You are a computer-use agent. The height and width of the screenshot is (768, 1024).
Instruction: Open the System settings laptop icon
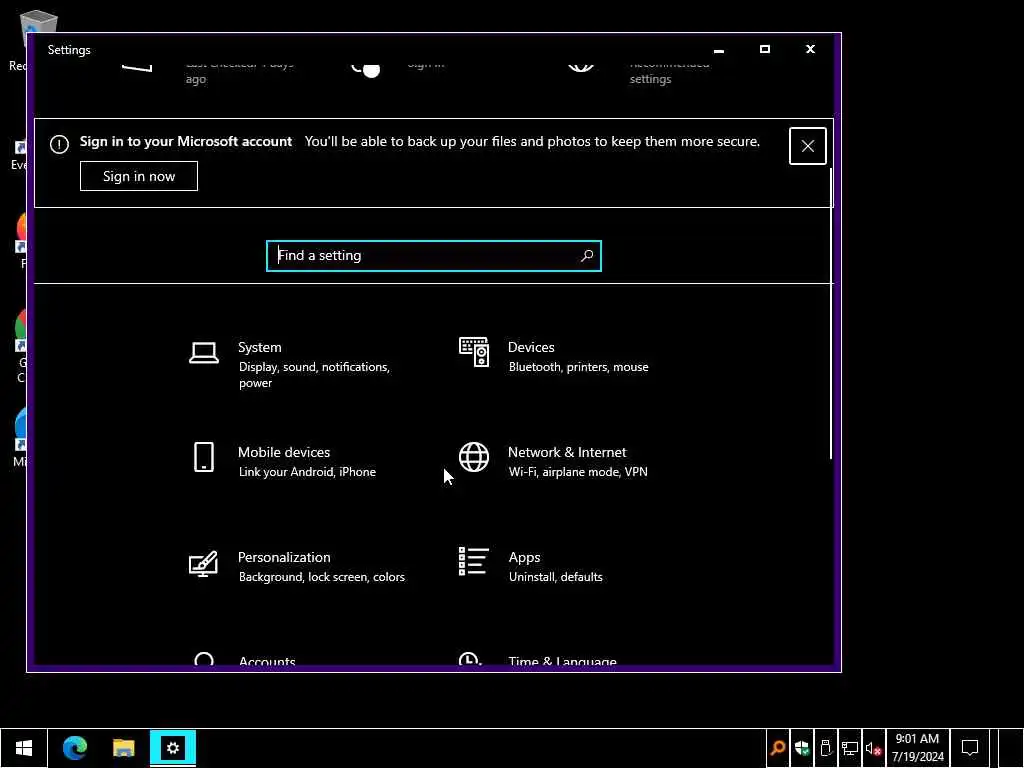[x=204, y=353]
